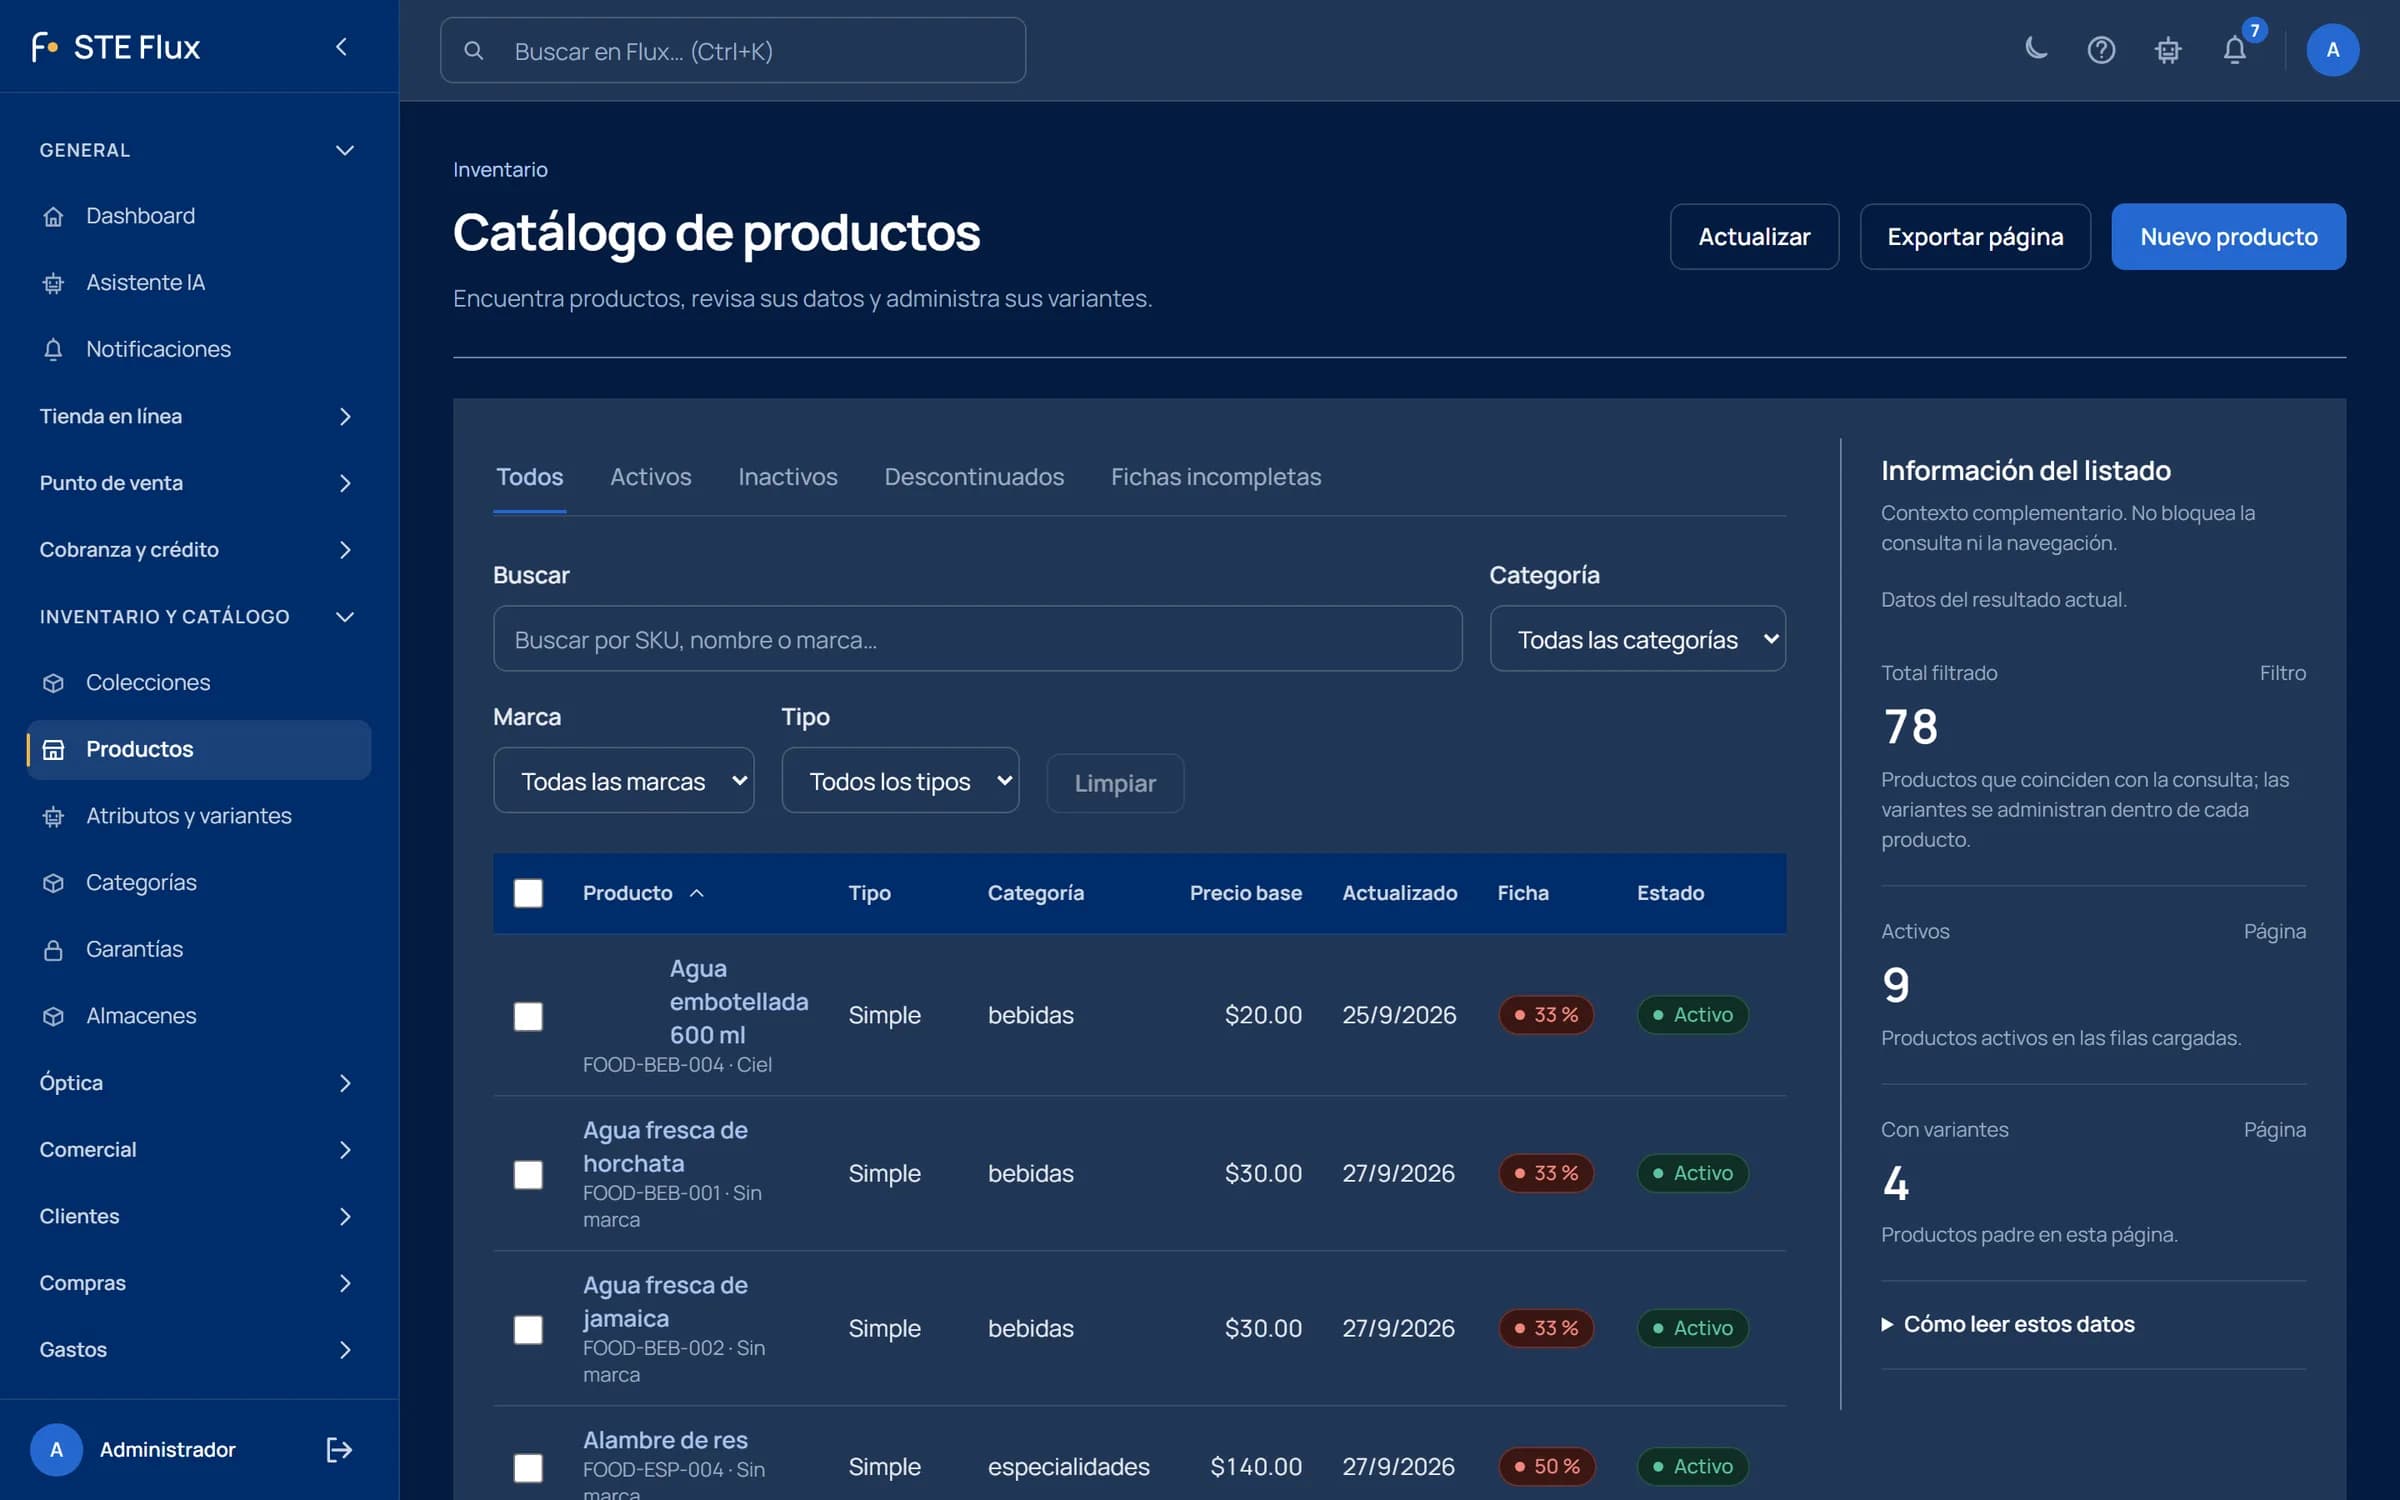Collapse the GENERAL sidebar group
This screenshot has height=1500, width=2400.
coord(199,150)
